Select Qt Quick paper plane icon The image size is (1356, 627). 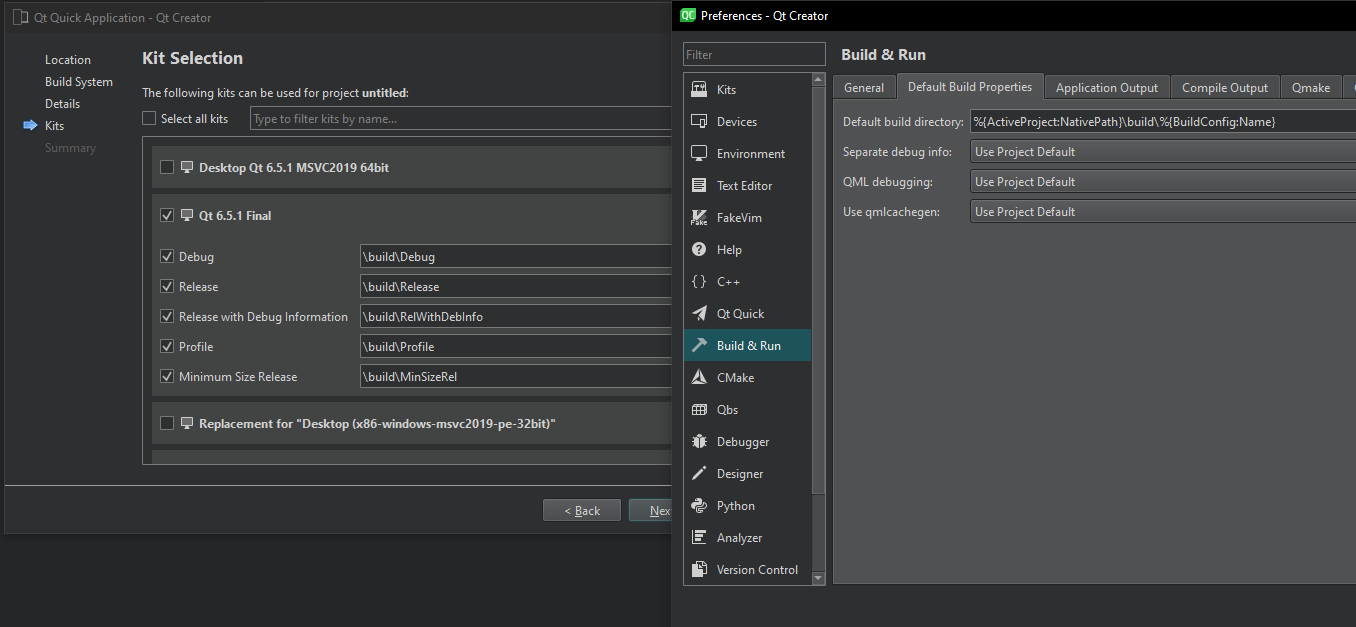(x=699, y=313)
